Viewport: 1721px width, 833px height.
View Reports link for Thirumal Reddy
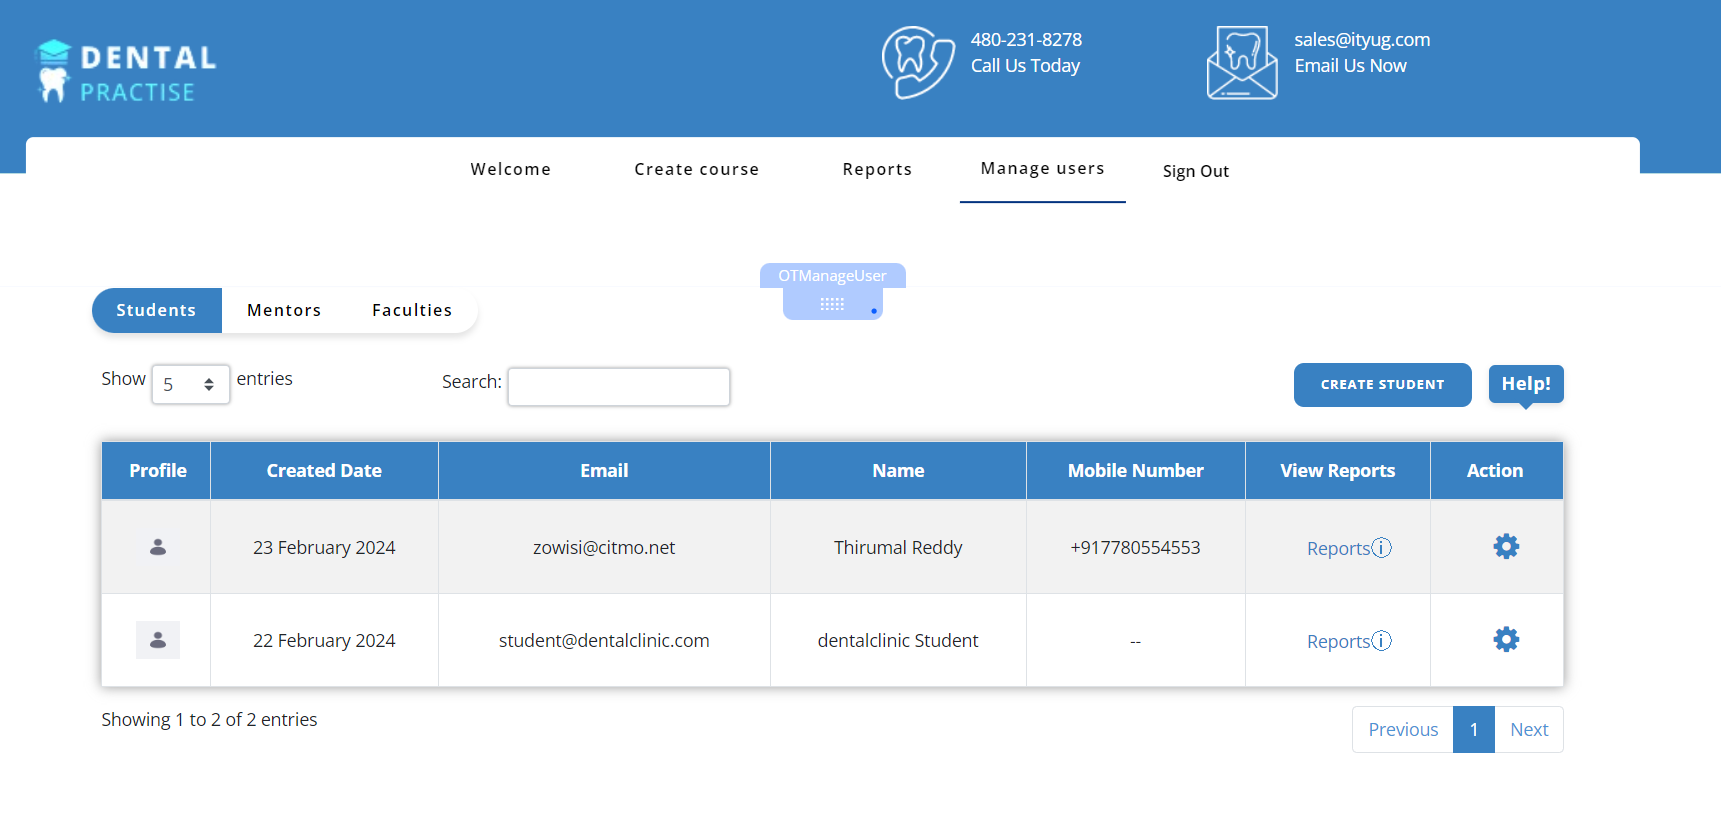[1338, 548]
